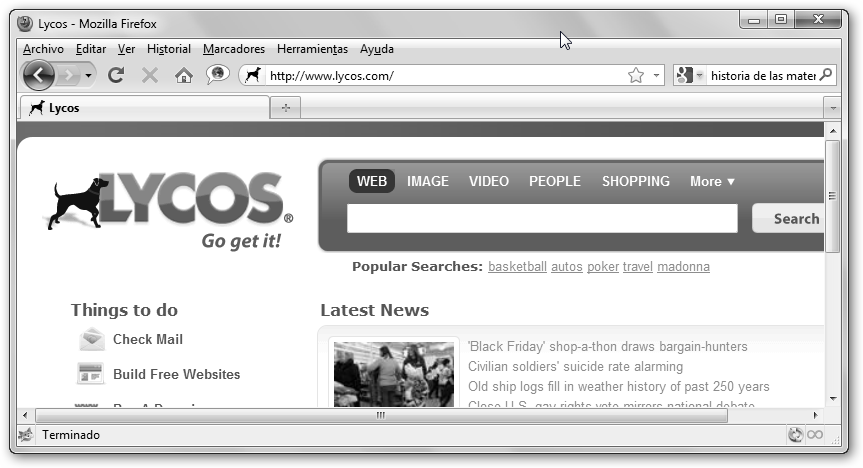Click the horizontal scrollbar thumb
Viewport: 863px width, 468px height.
click(x=380, y=415)
